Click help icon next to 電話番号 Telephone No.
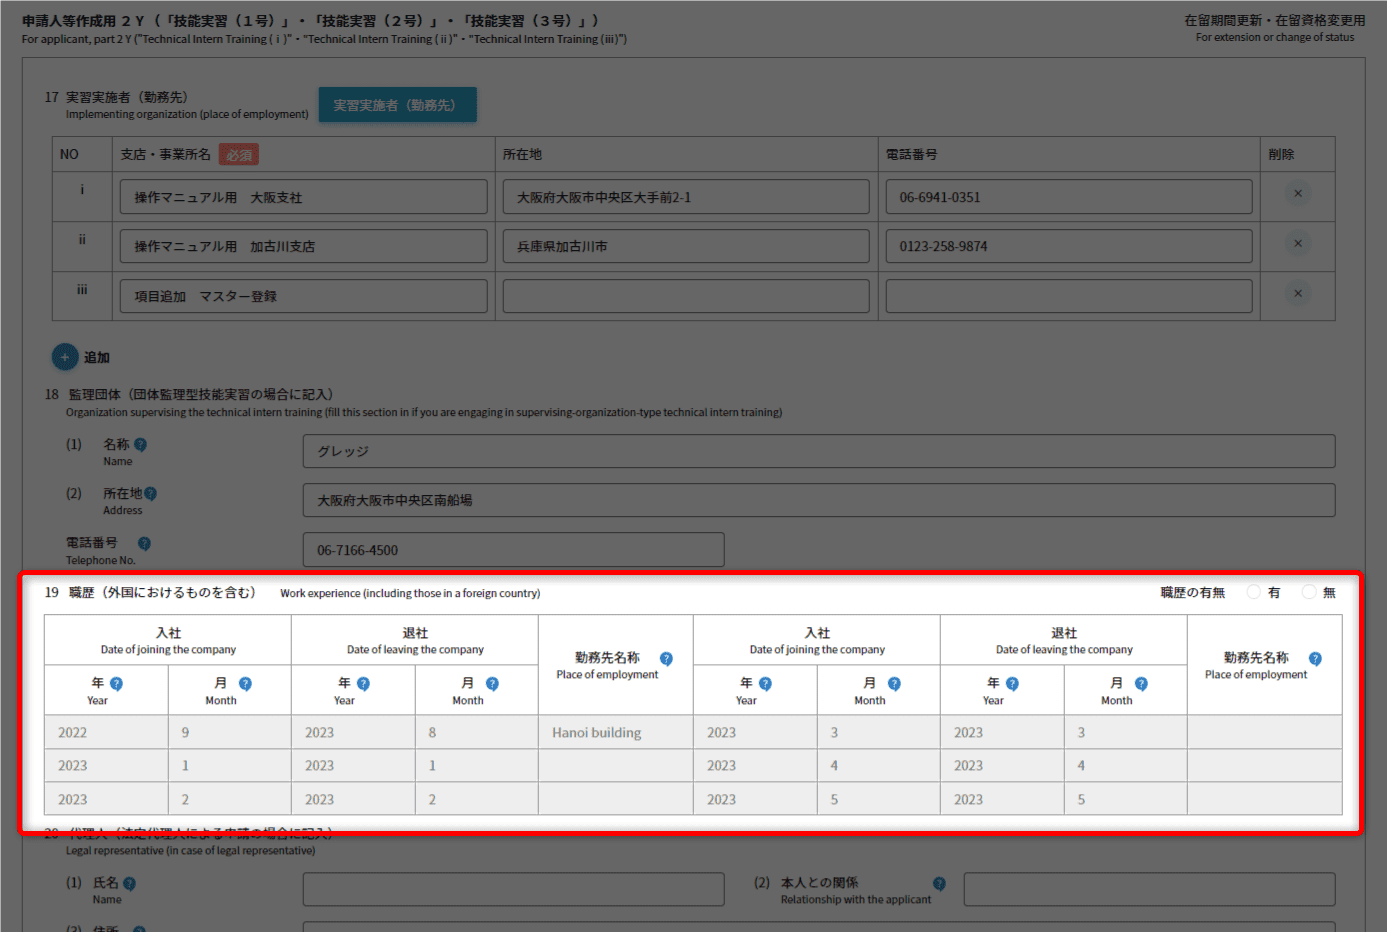The width and height of the screenshot is (1387, 932). [x=144, y=543]
